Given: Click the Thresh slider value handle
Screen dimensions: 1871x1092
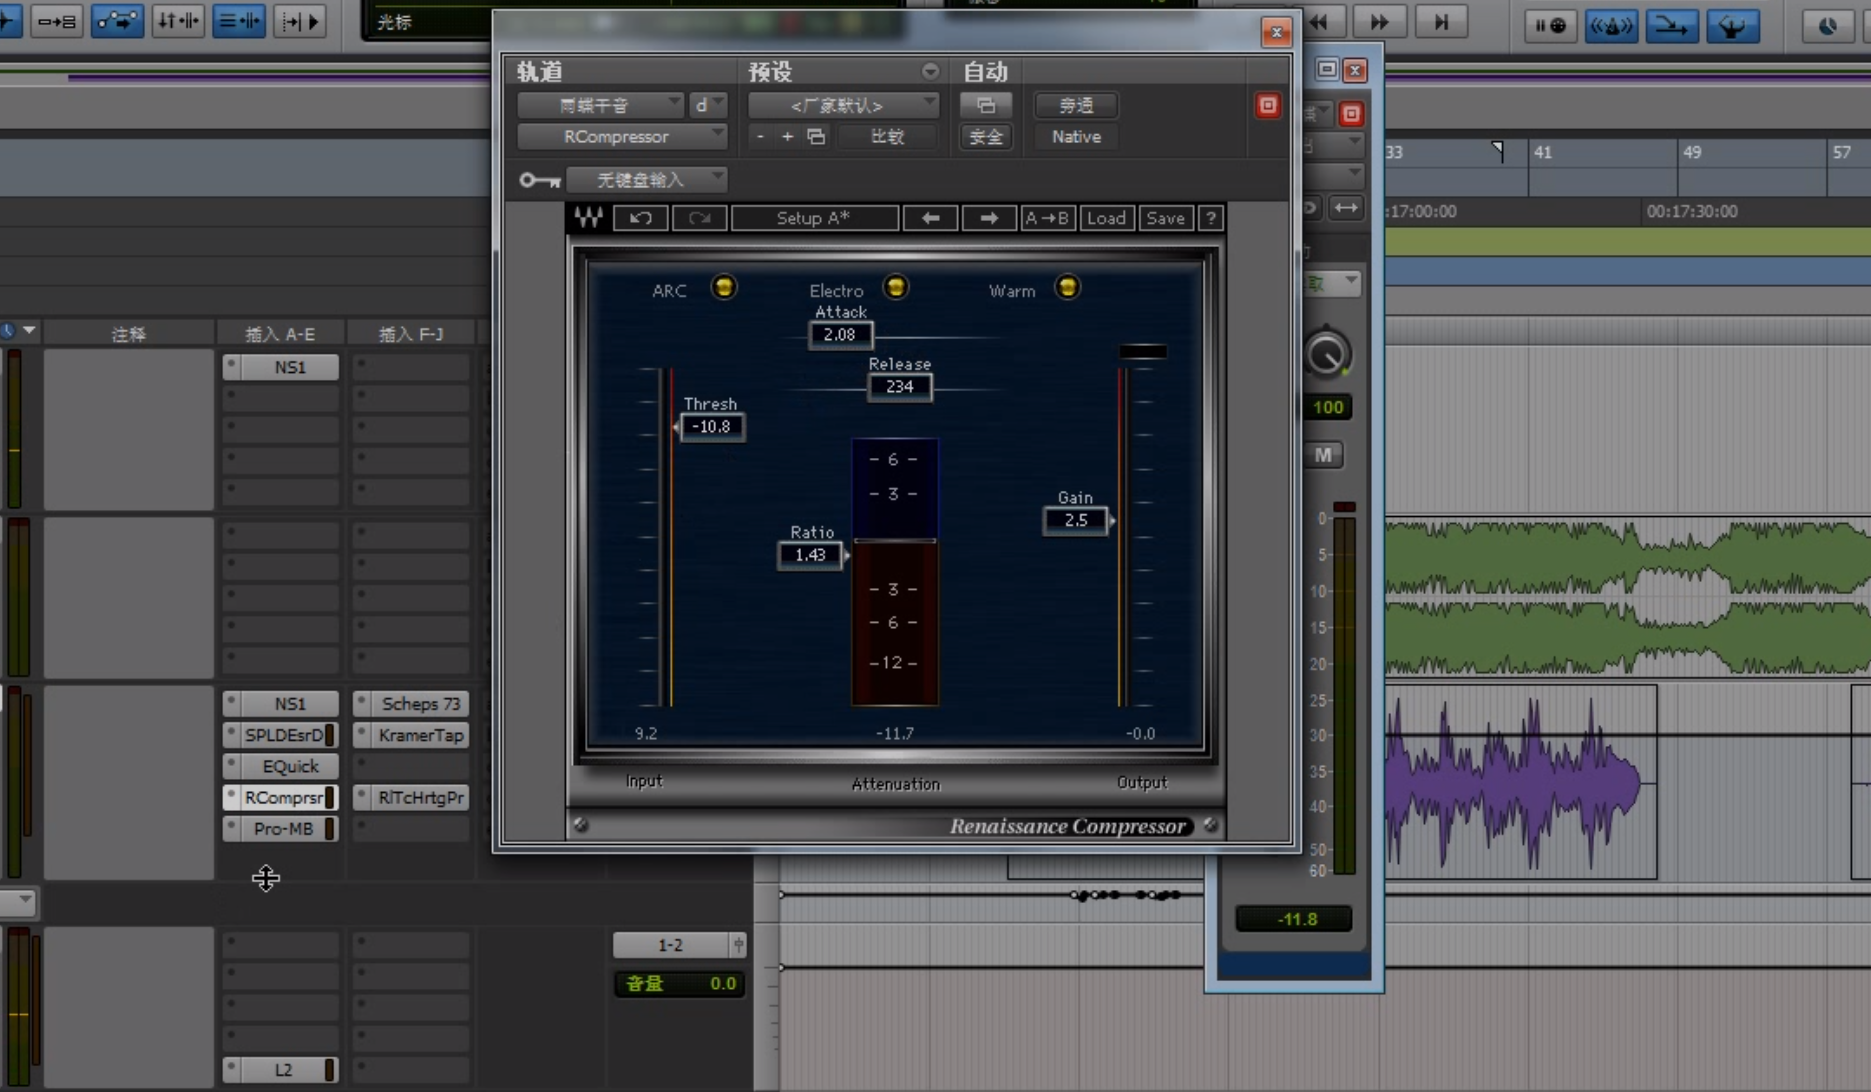Looking at the screenshot, I should coord(711,427).
